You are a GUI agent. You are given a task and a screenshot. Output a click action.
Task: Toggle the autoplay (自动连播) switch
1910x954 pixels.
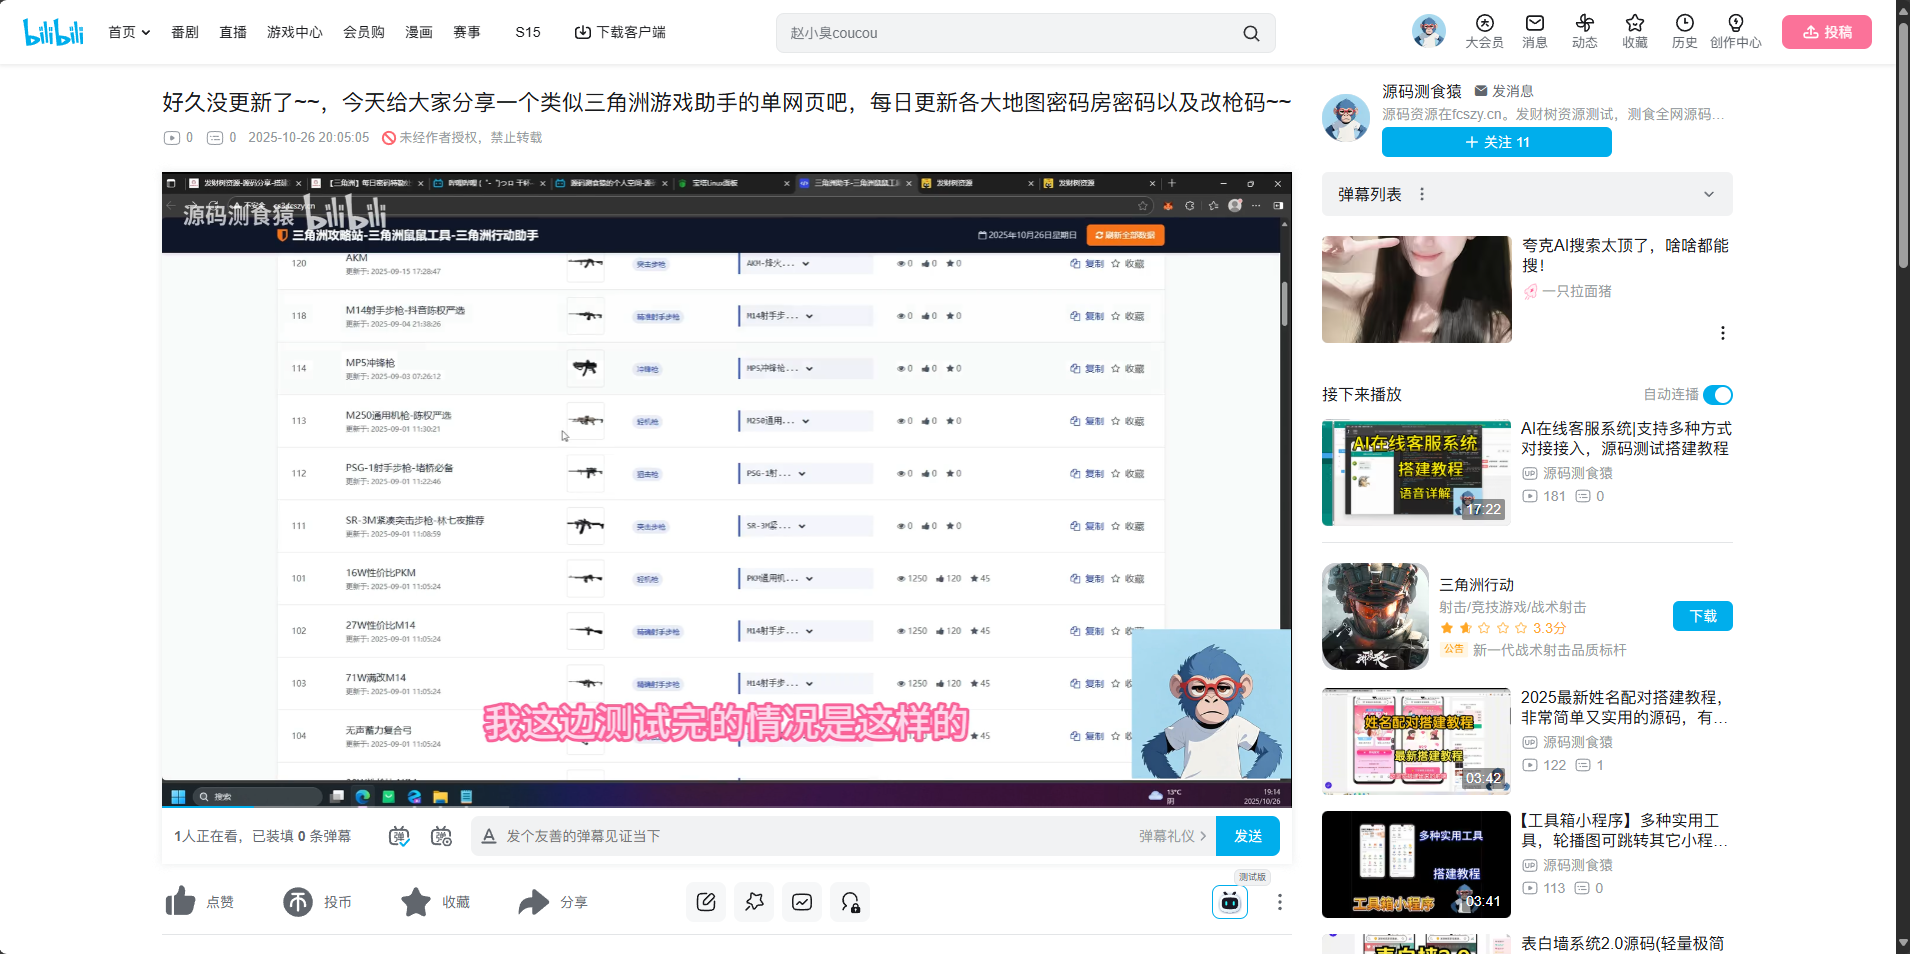1717,395
